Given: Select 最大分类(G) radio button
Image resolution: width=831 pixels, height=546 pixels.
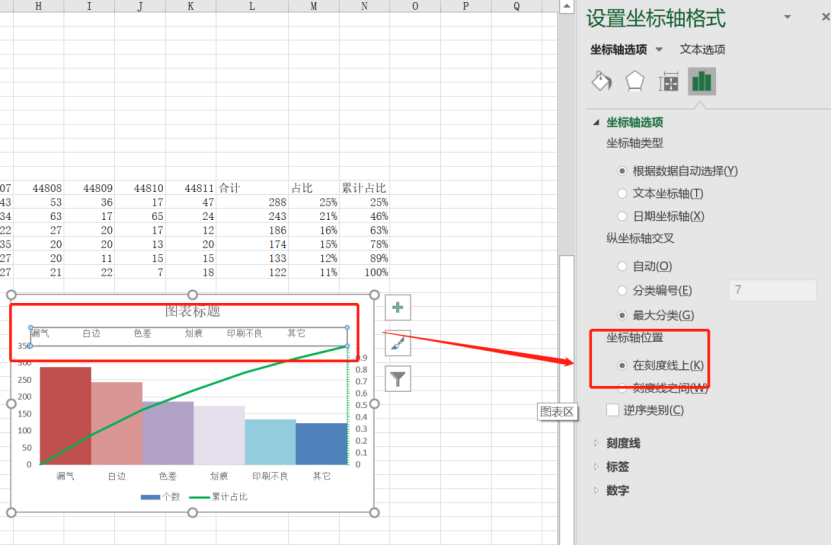Looking at the screenshot, I should tap(622, 315).
